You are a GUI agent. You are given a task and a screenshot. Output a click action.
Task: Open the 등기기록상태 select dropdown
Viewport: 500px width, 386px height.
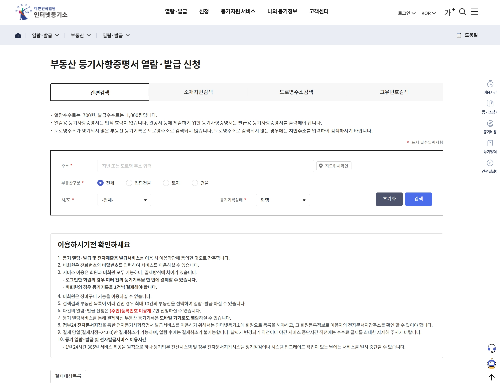click(283, 200)
